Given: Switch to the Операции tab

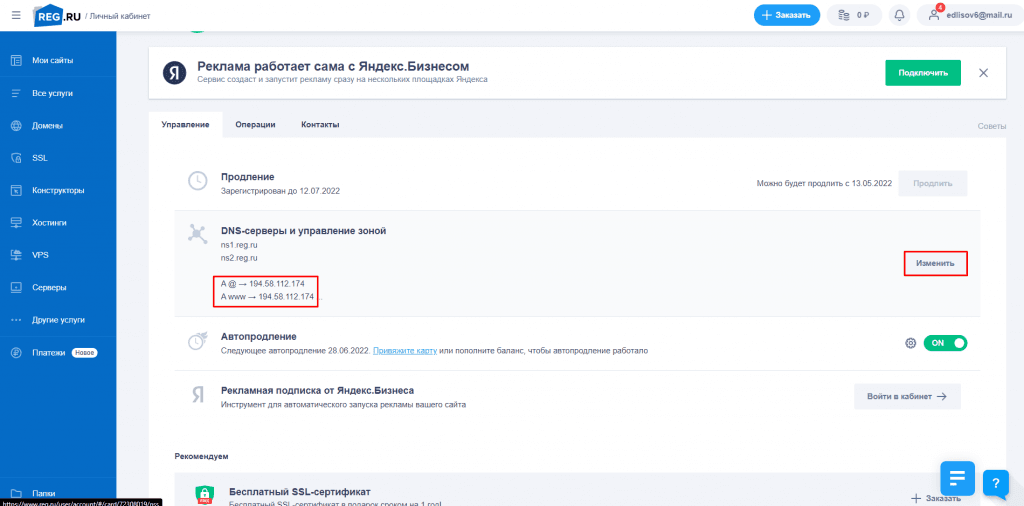Looking at the screenshot, I should click(255, 125).
